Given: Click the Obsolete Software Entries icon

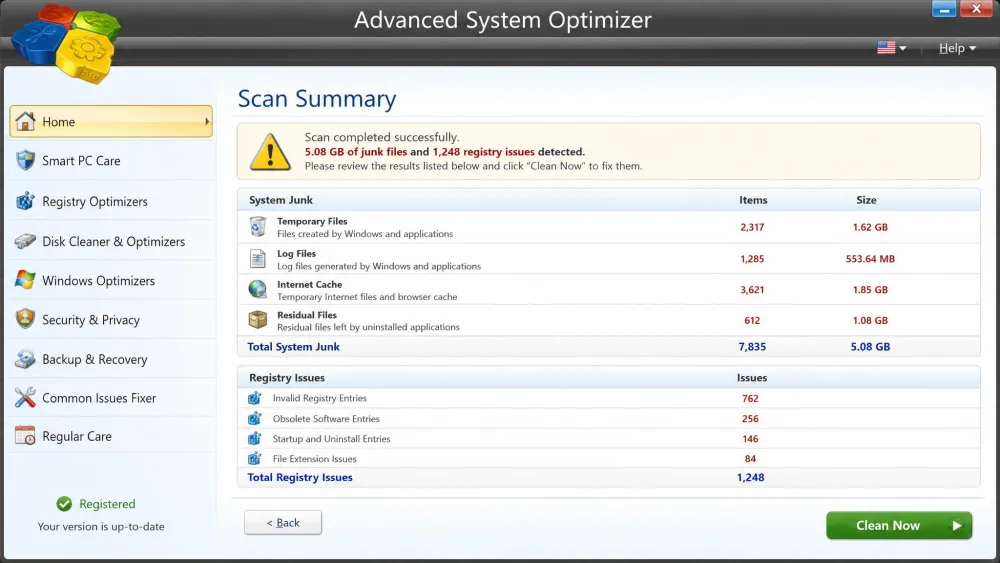Looking at the screenshot, I should (254, 418).
